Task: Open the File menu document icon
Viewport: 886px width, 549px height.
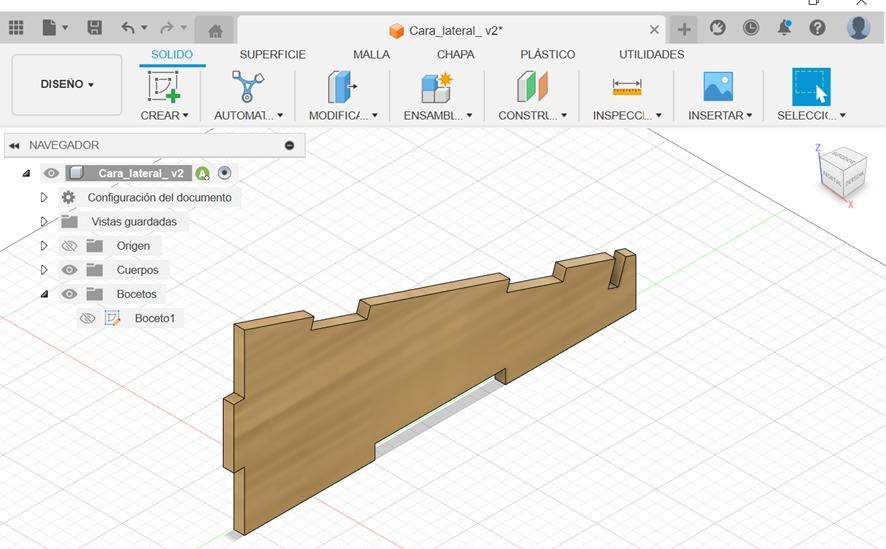Action: [50, 28]
